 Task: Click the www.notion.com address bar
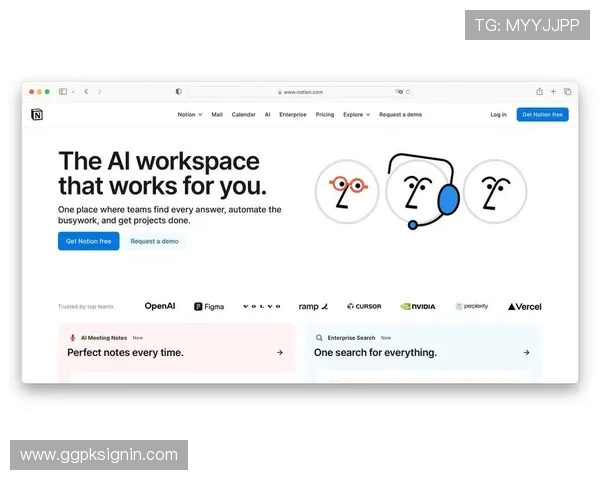[300, 91]
